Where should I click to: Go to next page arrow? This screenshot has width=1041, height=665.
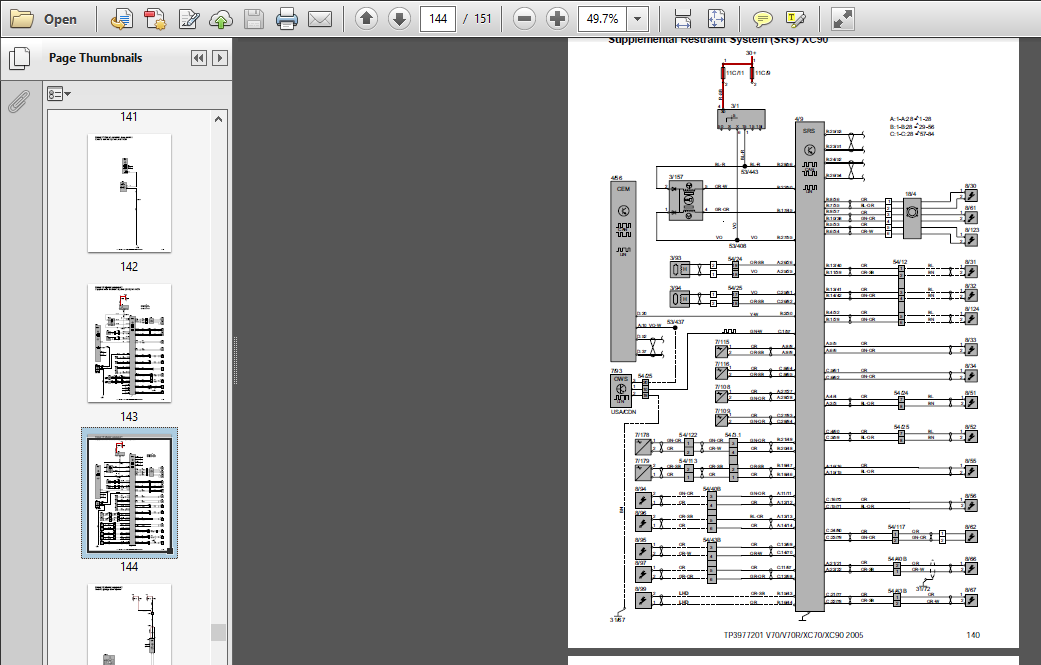[x=399, y=19]
